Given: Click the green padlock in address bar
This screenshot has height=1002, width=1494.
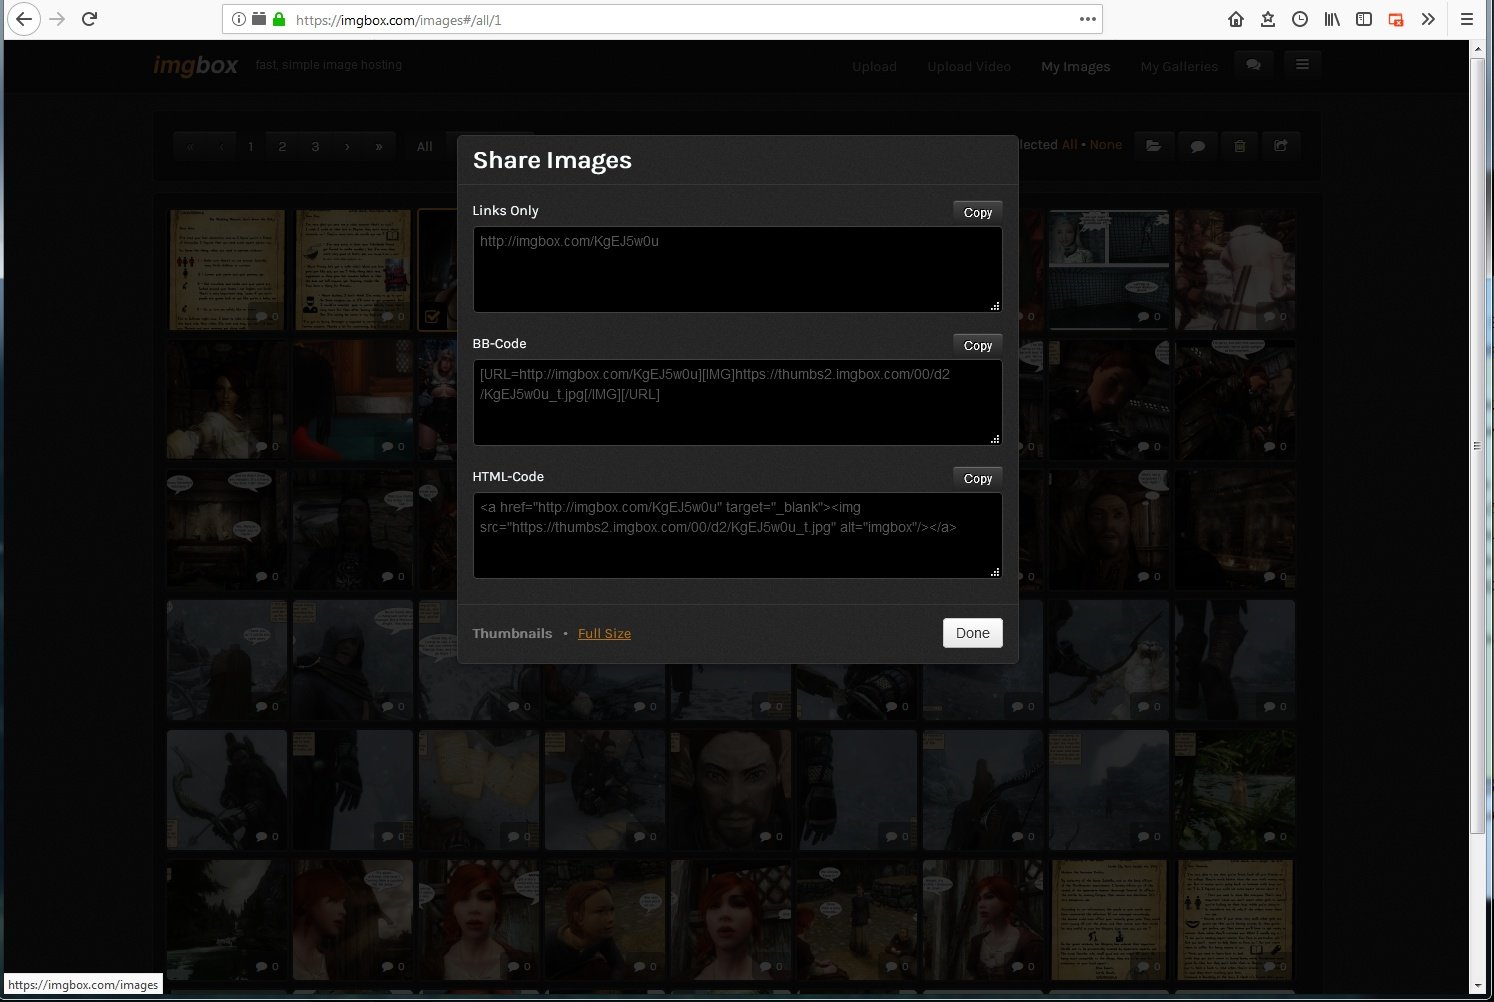Looking at the screenshot, I should [279, 19].
